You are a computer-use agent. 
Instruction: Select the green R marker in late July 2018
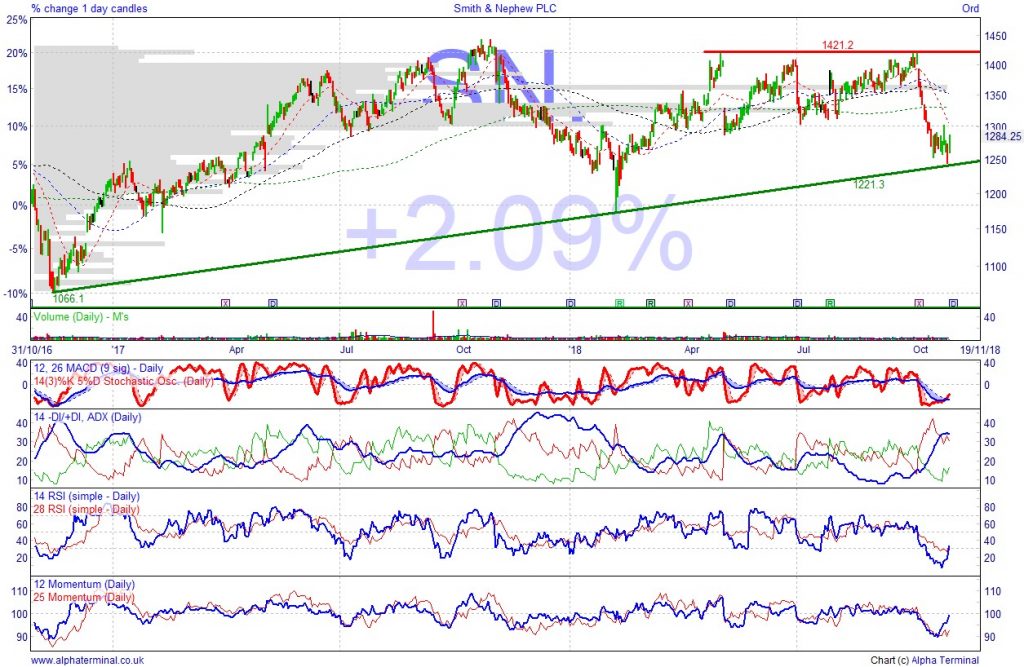[x=830, y=303]
